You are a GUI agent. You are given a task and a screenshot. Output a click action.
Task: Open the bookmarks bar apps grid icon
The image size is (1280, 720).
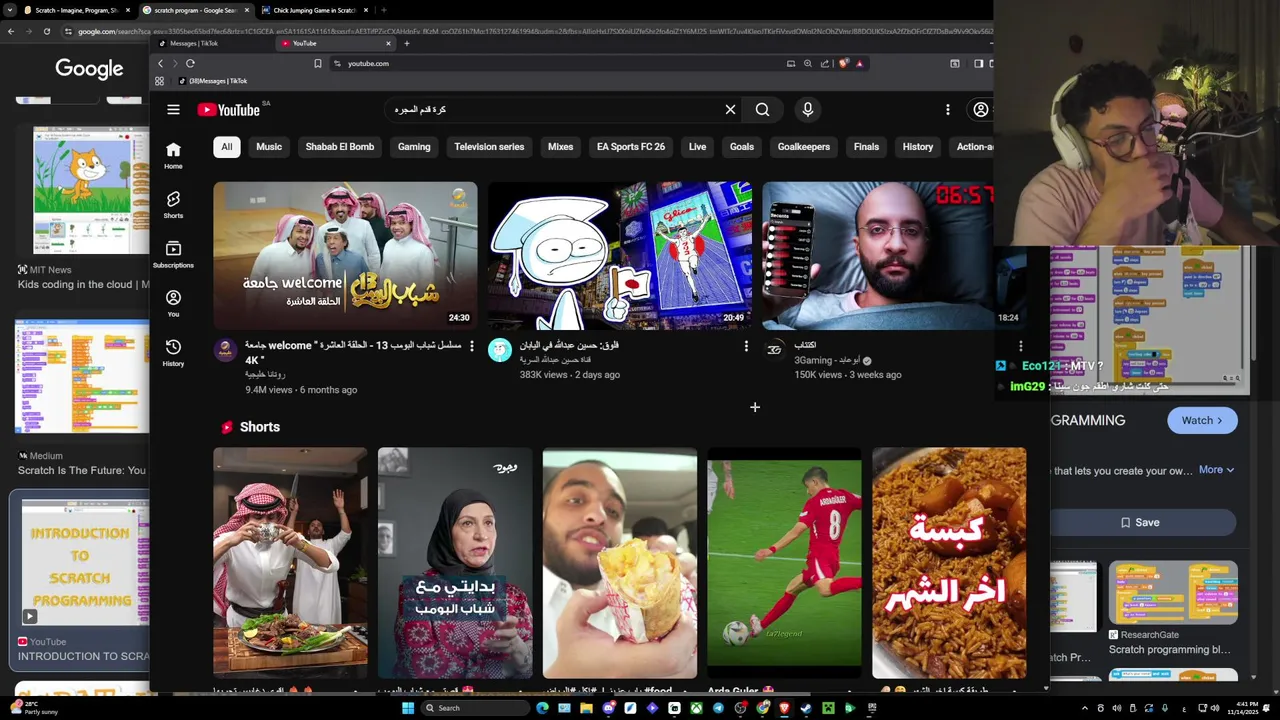159,81
